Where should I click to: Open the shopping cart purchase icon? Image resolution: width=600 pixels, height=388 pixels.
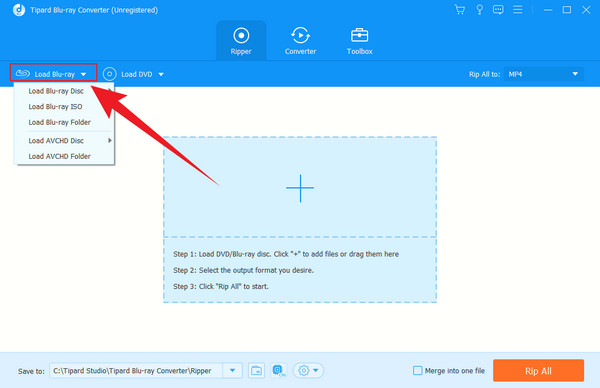pos(460,10)
